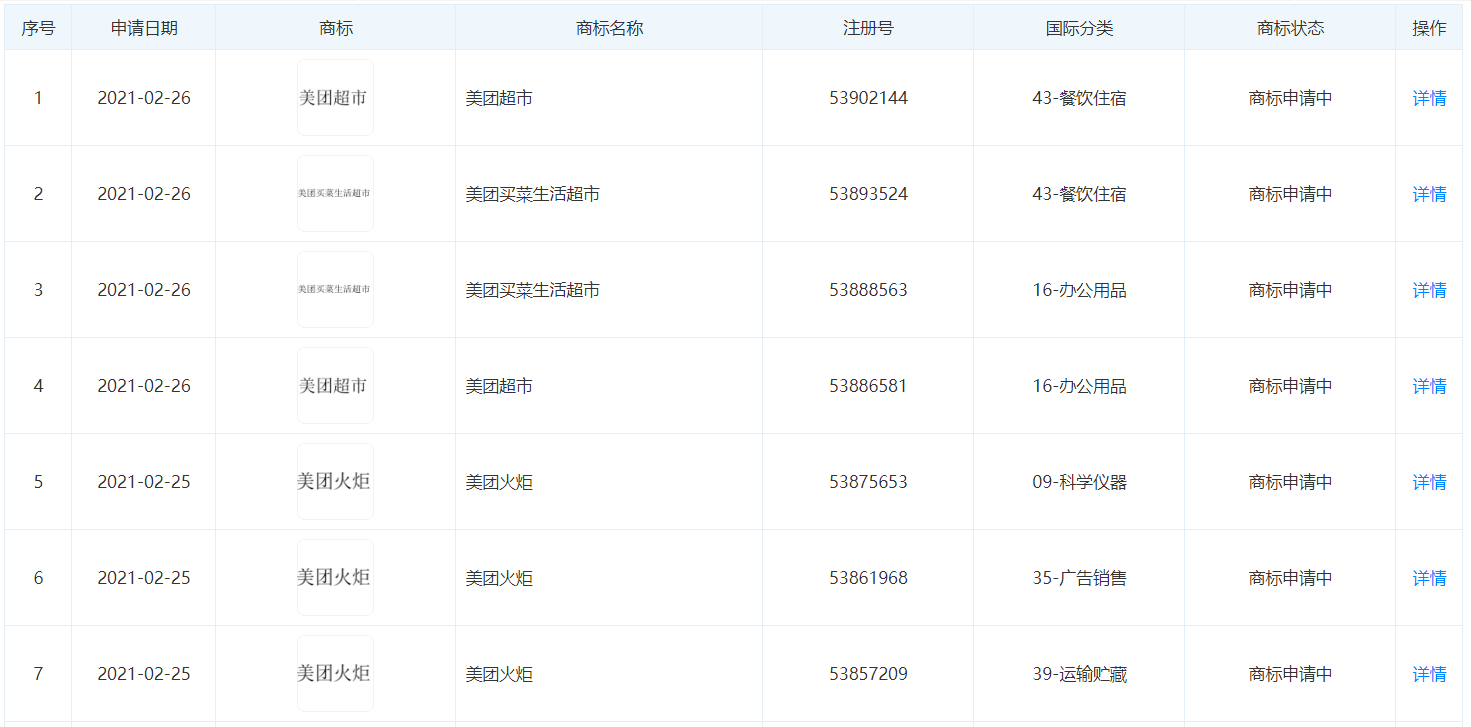
Task: Click the 美团买菜生活超市 trademark thumbnail in row 2
Action: tap(335, 194)
